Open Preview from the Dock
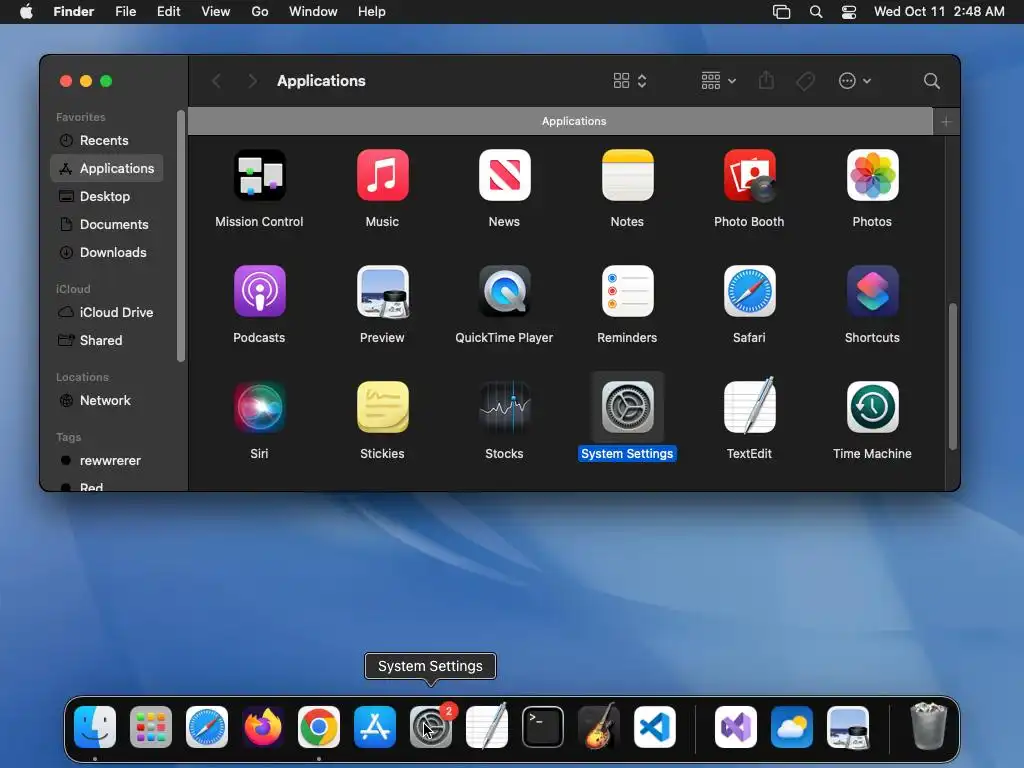Screen dimensions: 1024x768 pos(848,727)
